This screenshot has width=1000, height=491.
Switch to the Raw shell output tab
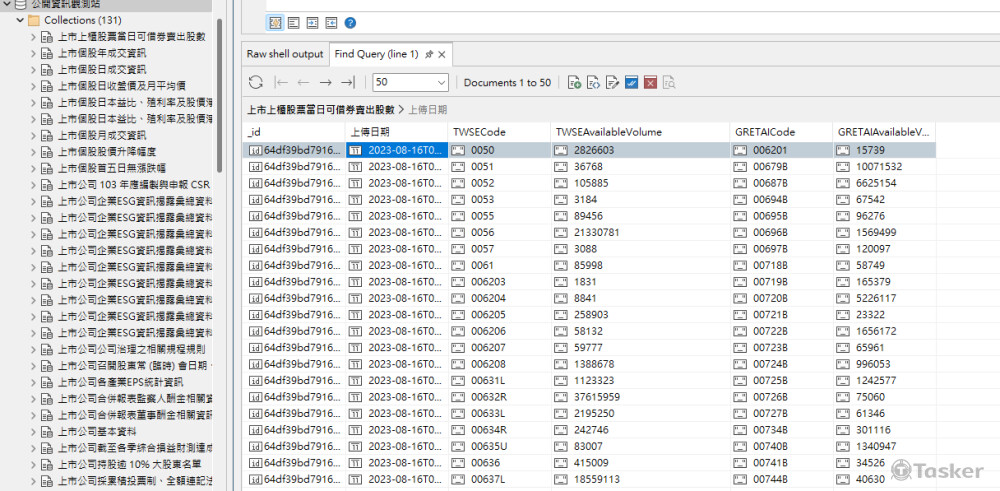click(x=285, y=54)
